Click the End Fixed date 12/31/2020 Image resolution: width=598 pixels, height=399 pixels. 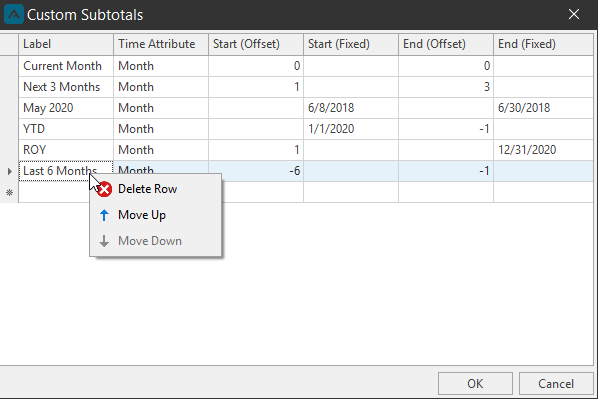tap(543, 150)
